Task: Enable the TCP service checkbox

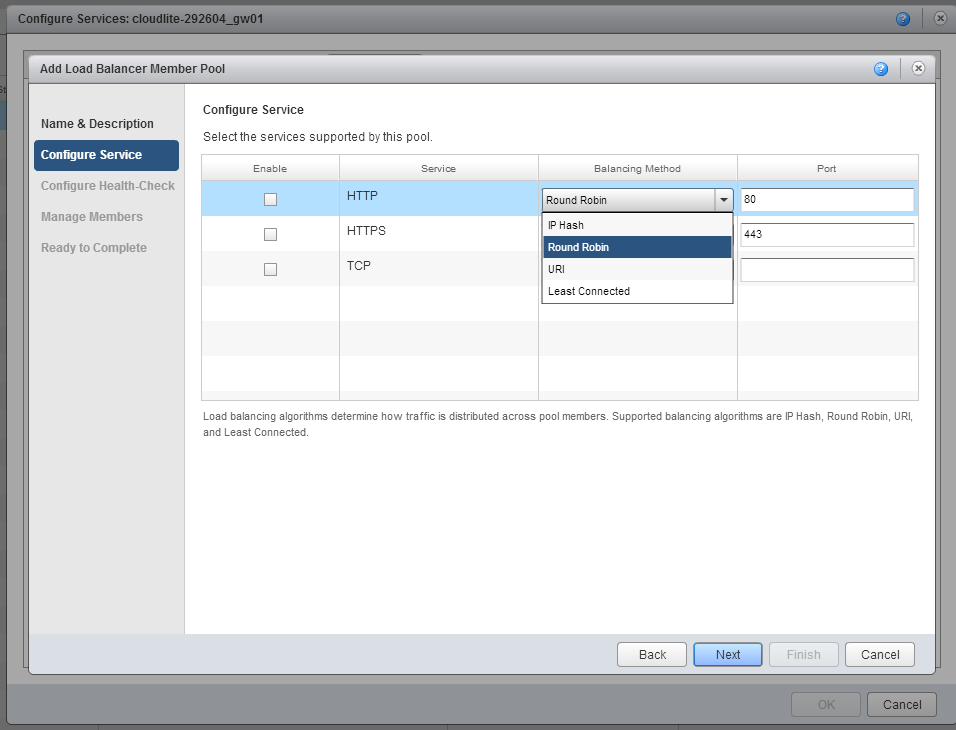Action: [x=270, y=269]
